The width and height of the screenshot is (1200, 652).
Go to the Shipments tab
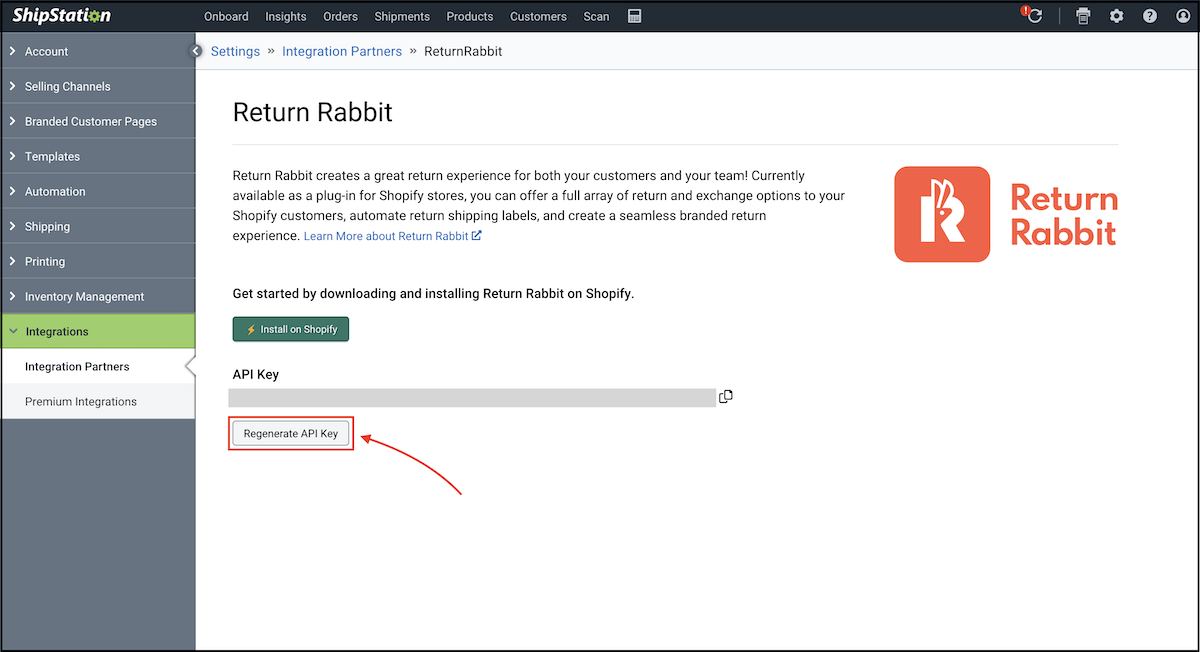(402, 16)
